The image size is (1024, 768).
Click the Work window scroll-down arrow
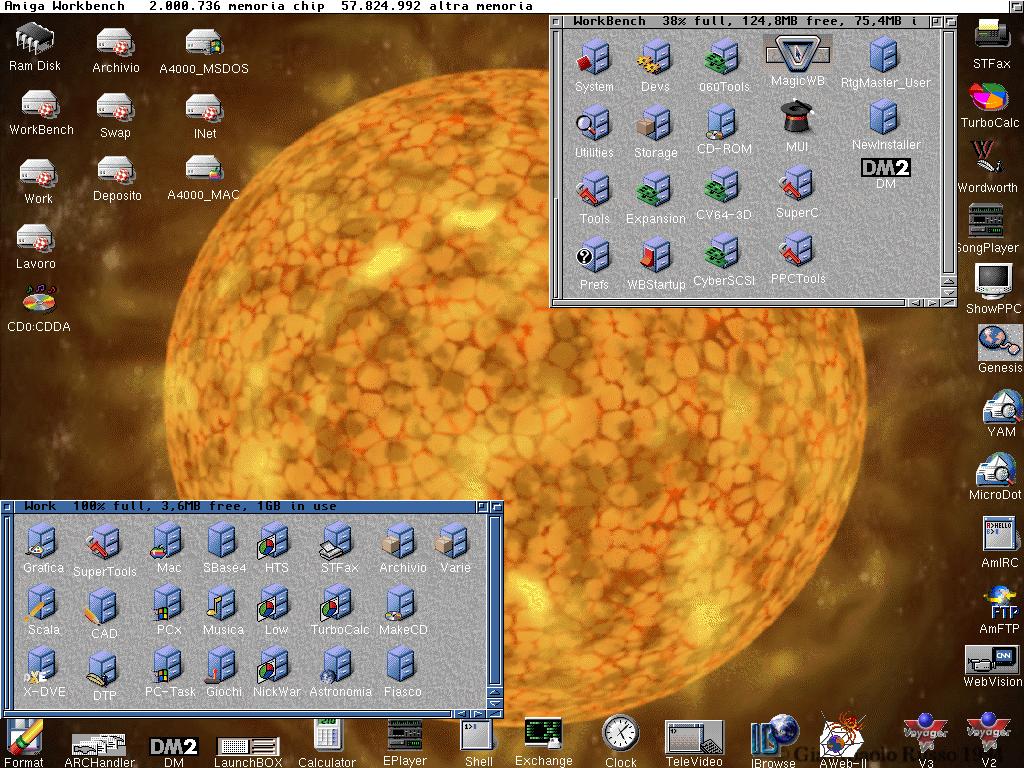tap(496, 703)
